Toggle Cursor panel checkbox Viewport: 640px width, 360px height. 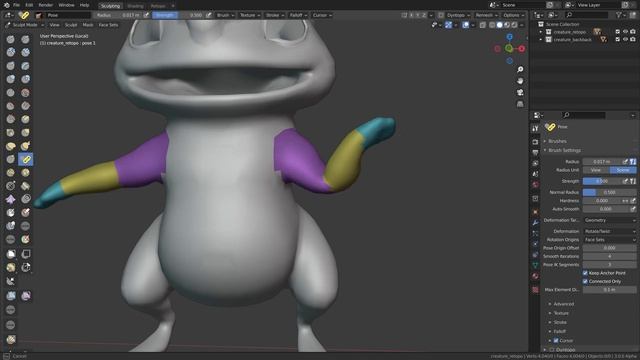click(556, 340)
